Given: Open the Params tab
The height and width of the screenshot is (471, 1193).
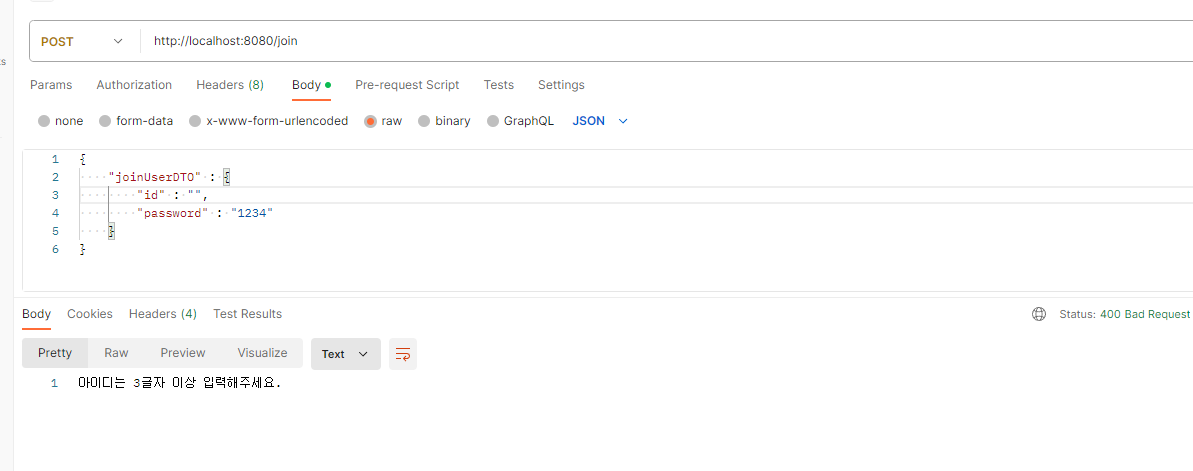Looking at the screenshot, I should click(x=51, y=85).
